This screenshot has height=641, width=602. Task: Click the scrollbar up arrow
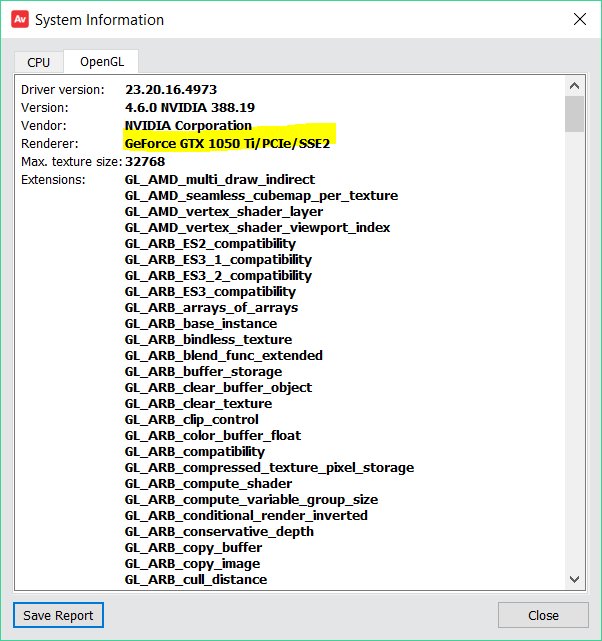click(574, 86)
